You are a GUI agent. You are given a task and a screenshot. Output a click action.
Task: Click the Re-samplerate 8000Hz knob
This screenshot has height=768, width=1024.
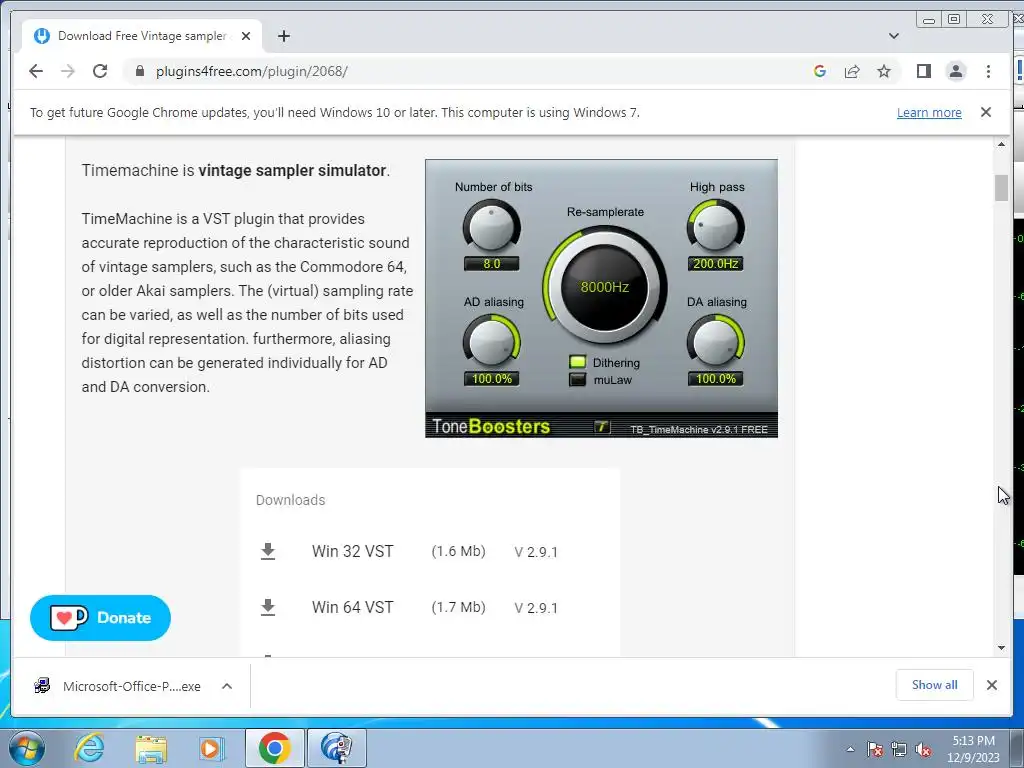click(605, 286)
